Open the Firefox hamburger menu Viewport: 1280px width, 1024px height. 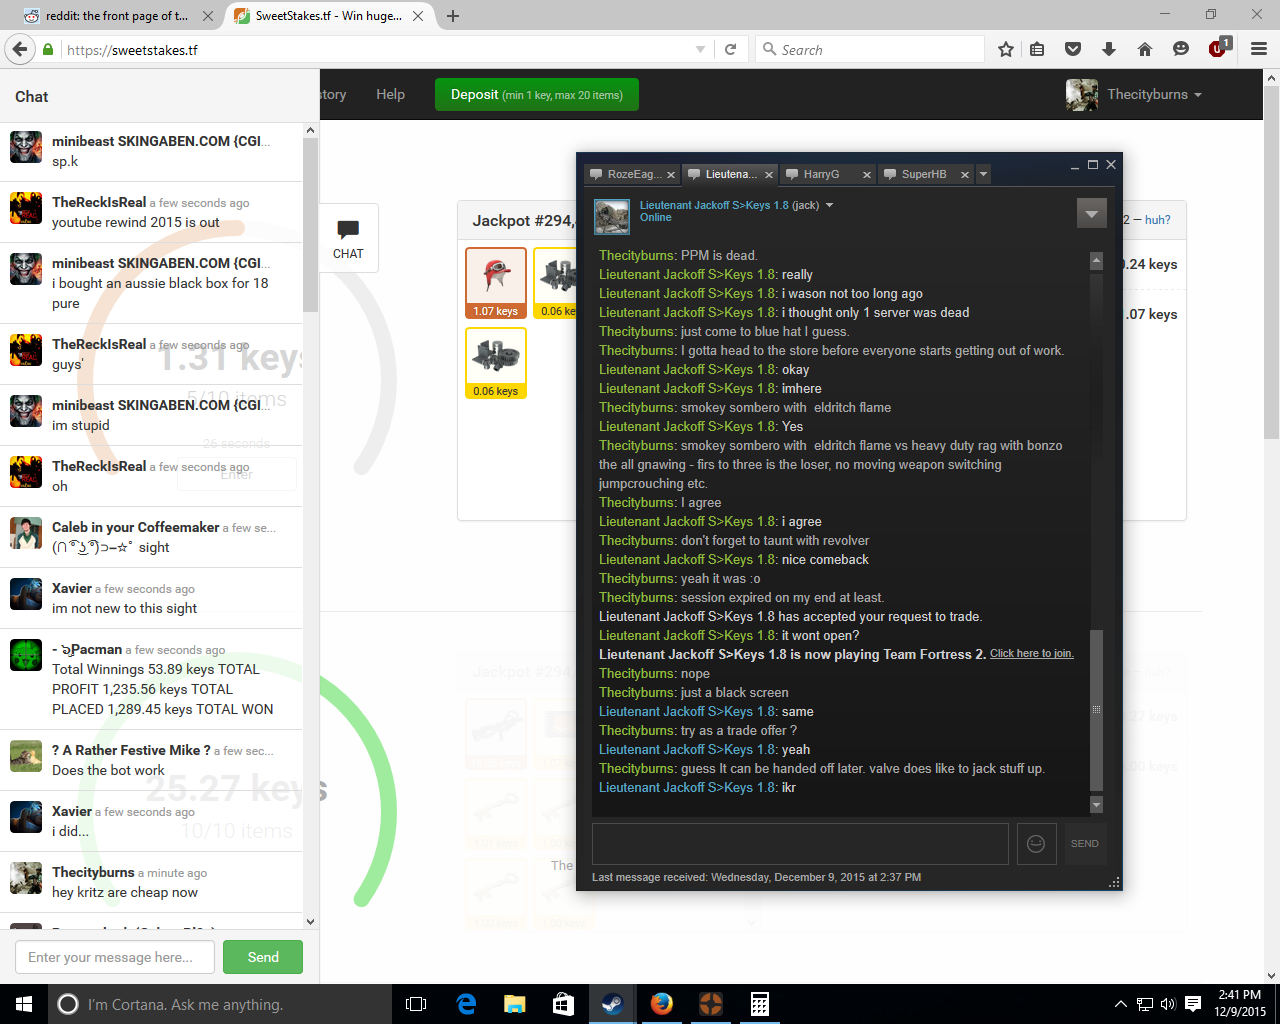1258,49
